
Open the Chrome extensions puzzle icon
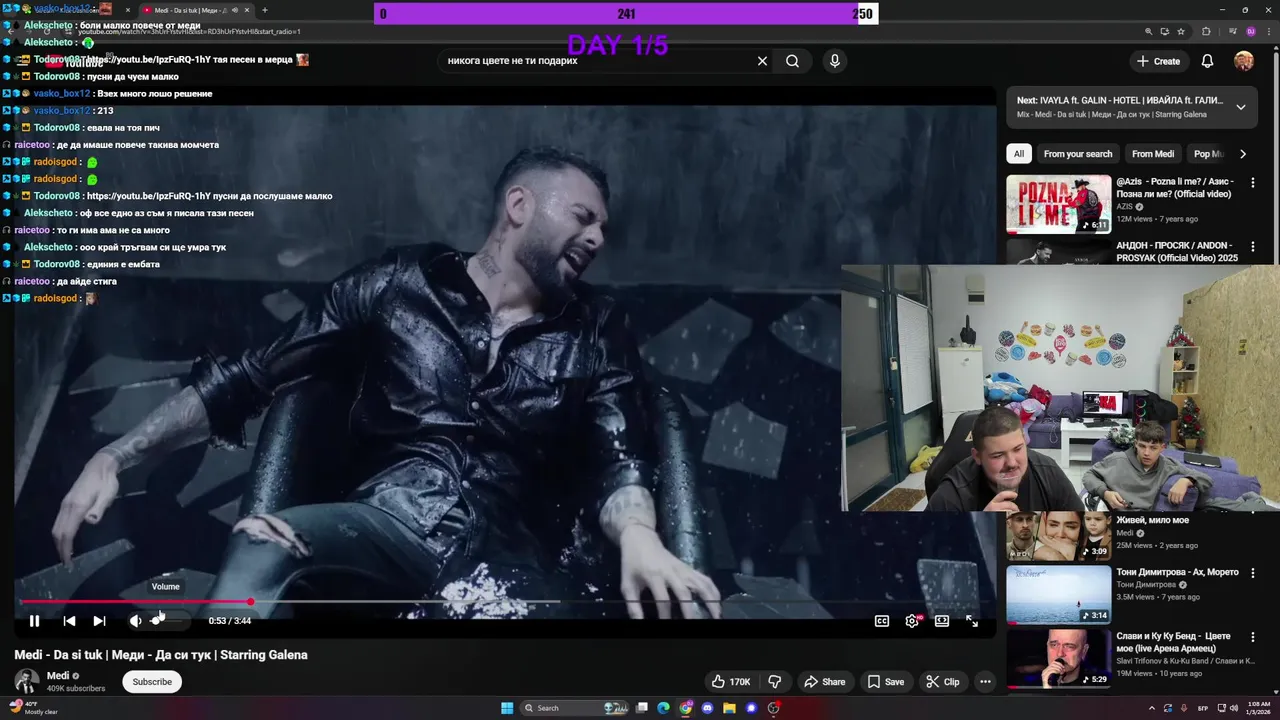coord(1206,32)
